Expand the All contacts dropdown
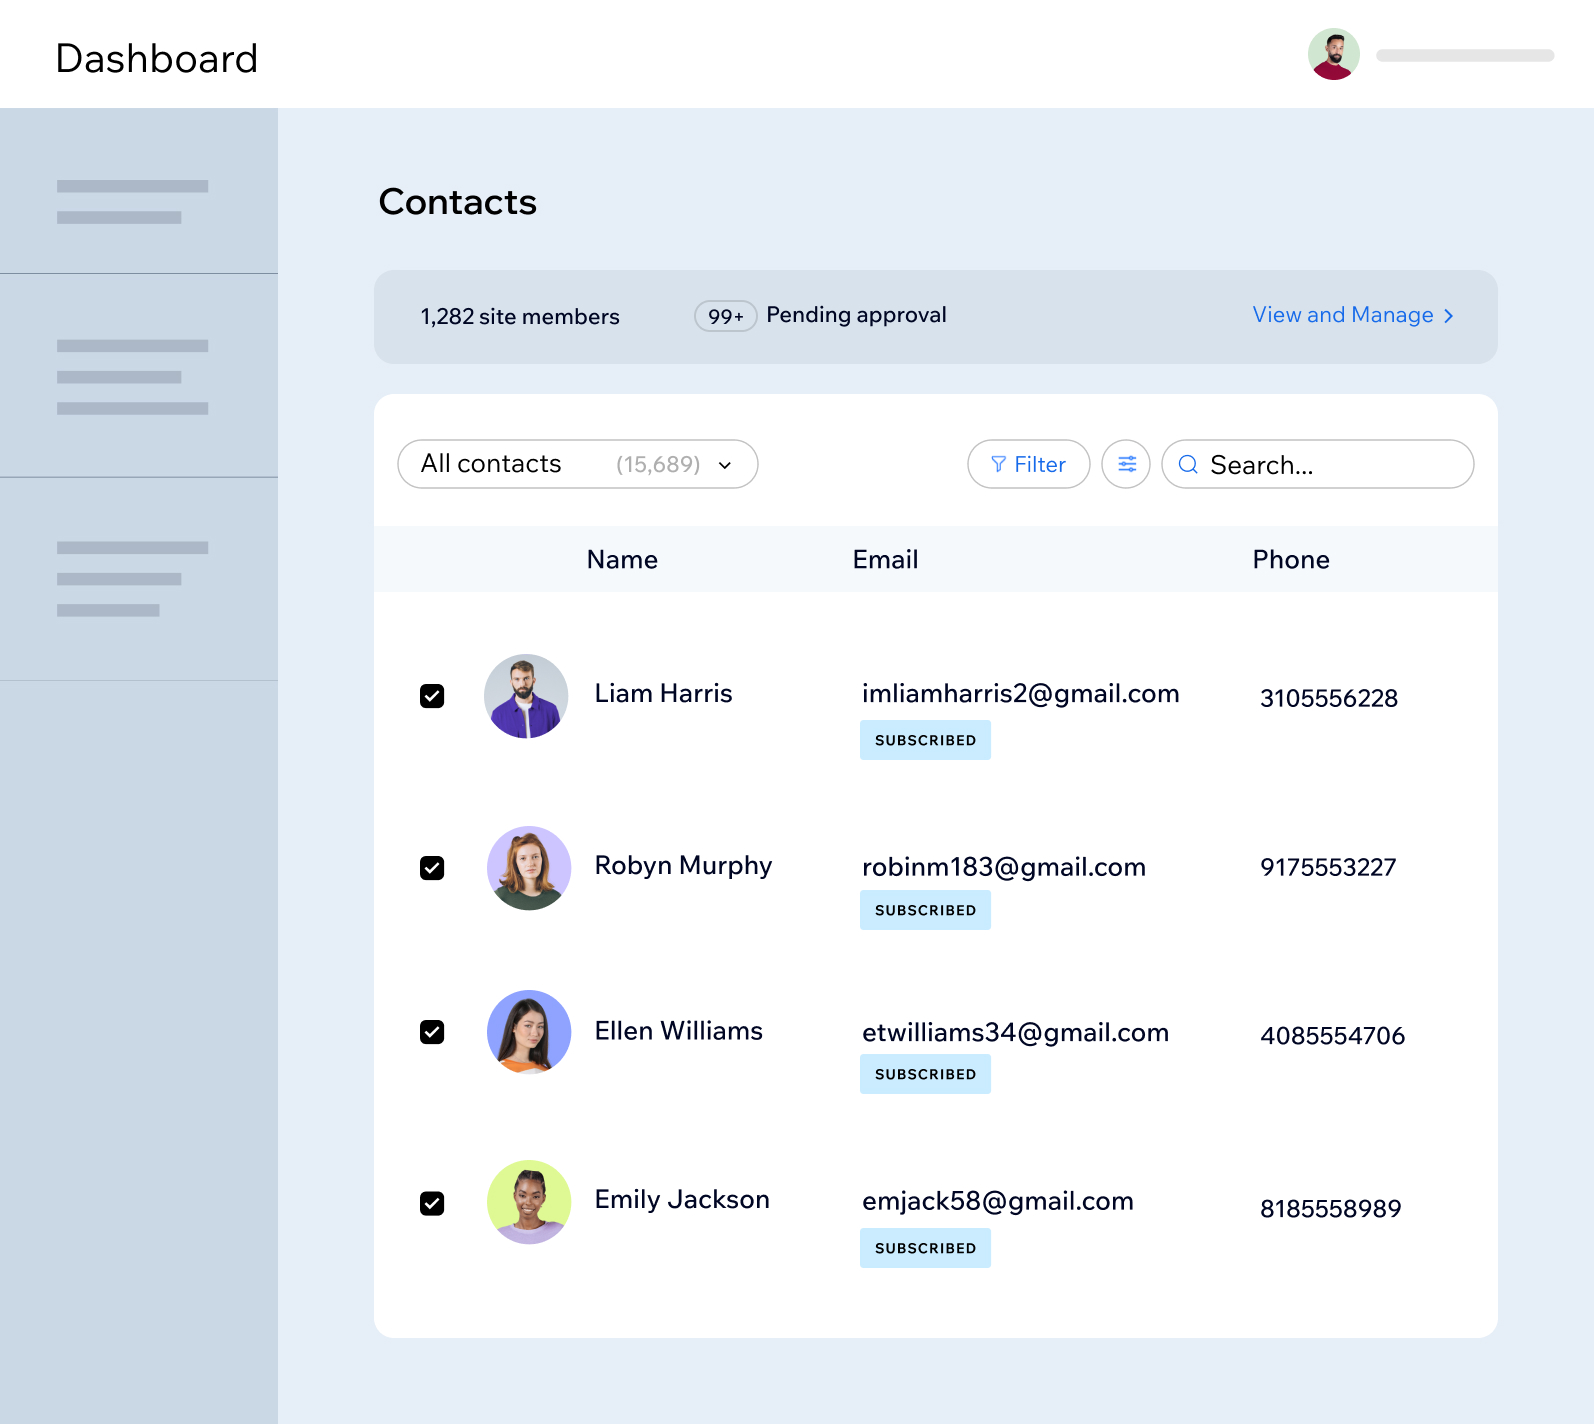This screenshot has width=1594, height=1424. pos(578,464)
